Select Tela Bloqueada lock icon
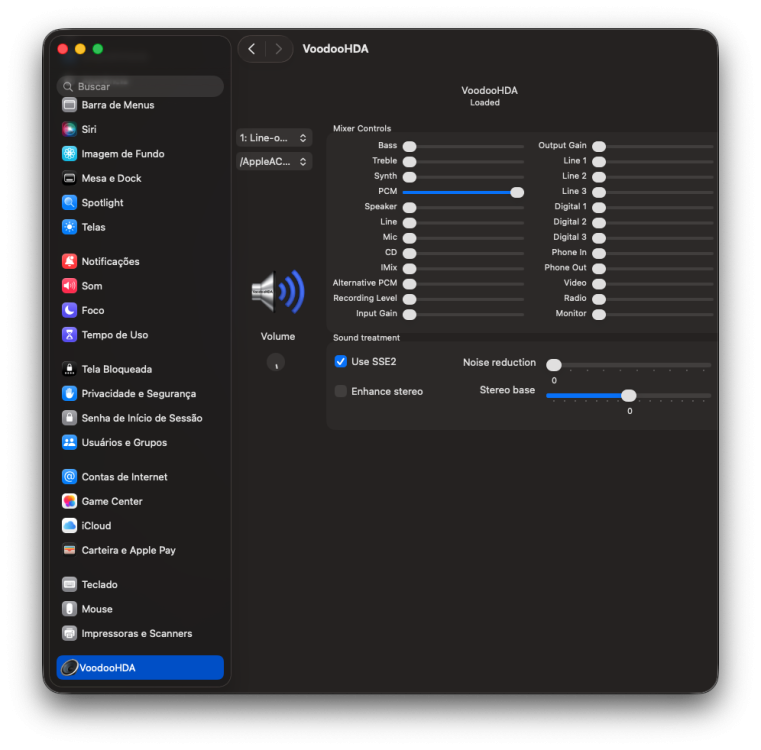Screen dimensions: 761x750 tap(69, 369)
